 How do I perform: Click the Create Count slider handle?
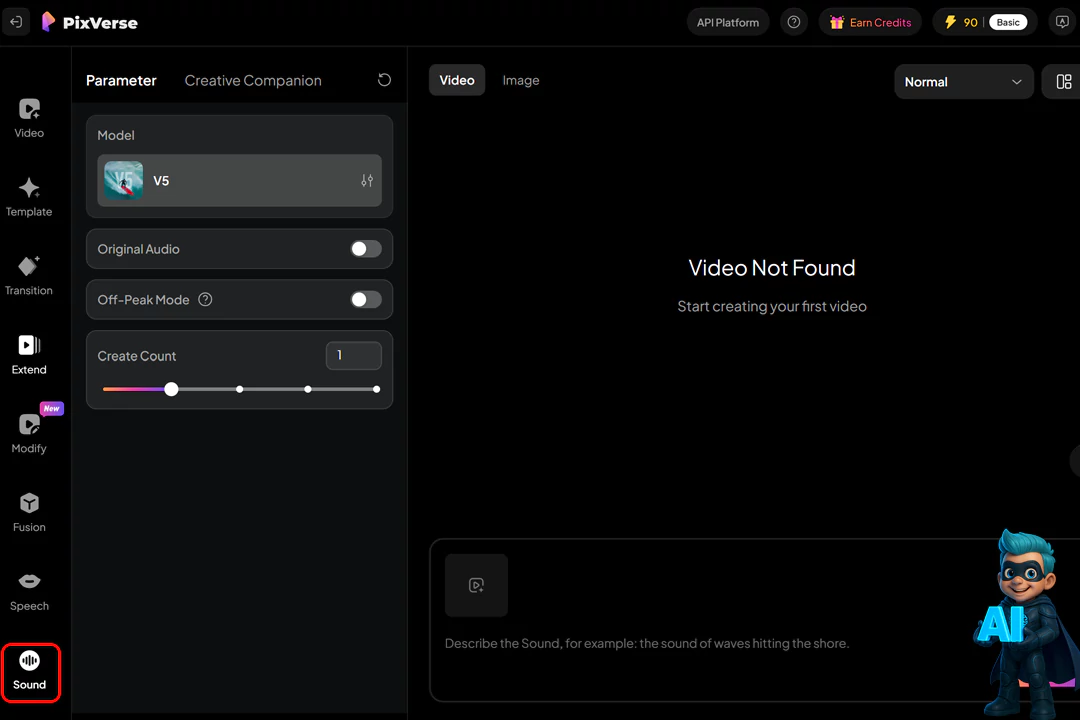pyautogui.click(x=171, y=389)
